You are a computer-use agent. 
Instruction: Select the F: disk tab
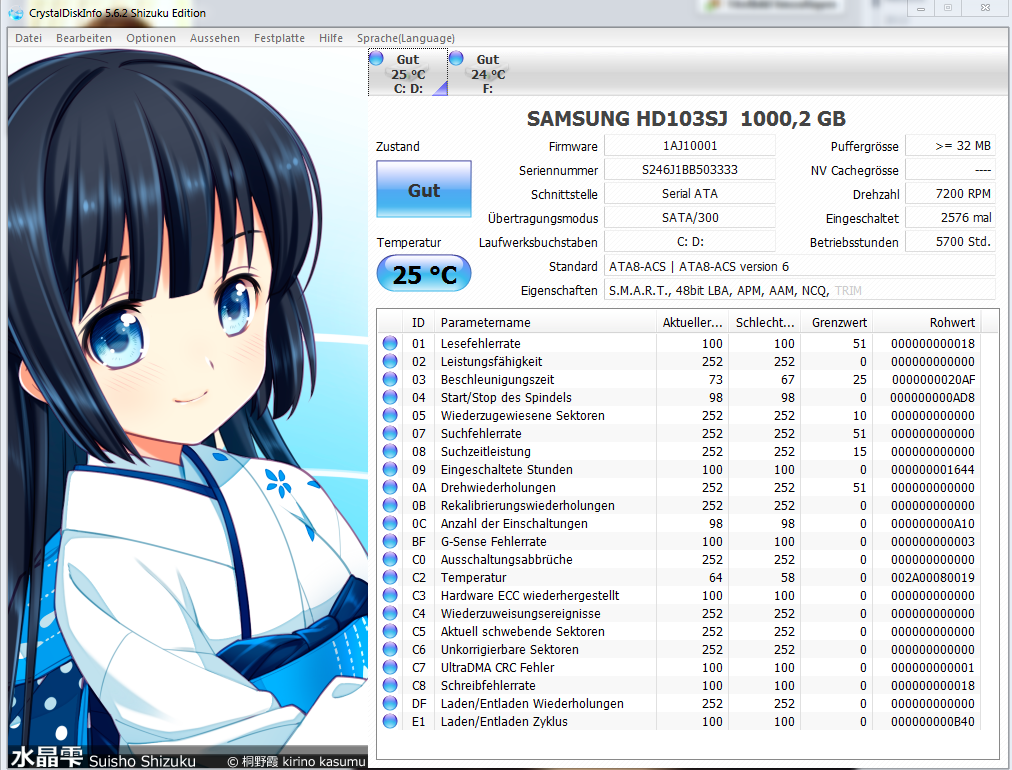click(x=488, y=73)
